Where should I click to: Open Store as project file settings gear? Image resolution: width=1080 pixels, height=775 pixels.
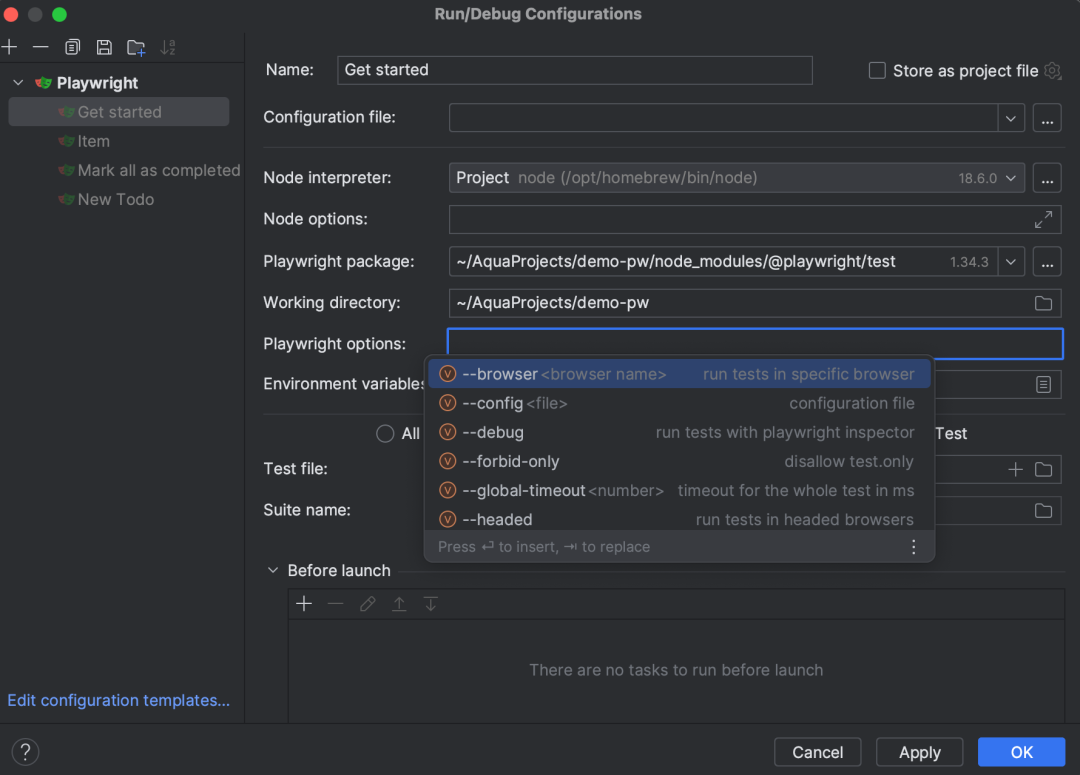pyautogui.click(x=1052, y=70)
